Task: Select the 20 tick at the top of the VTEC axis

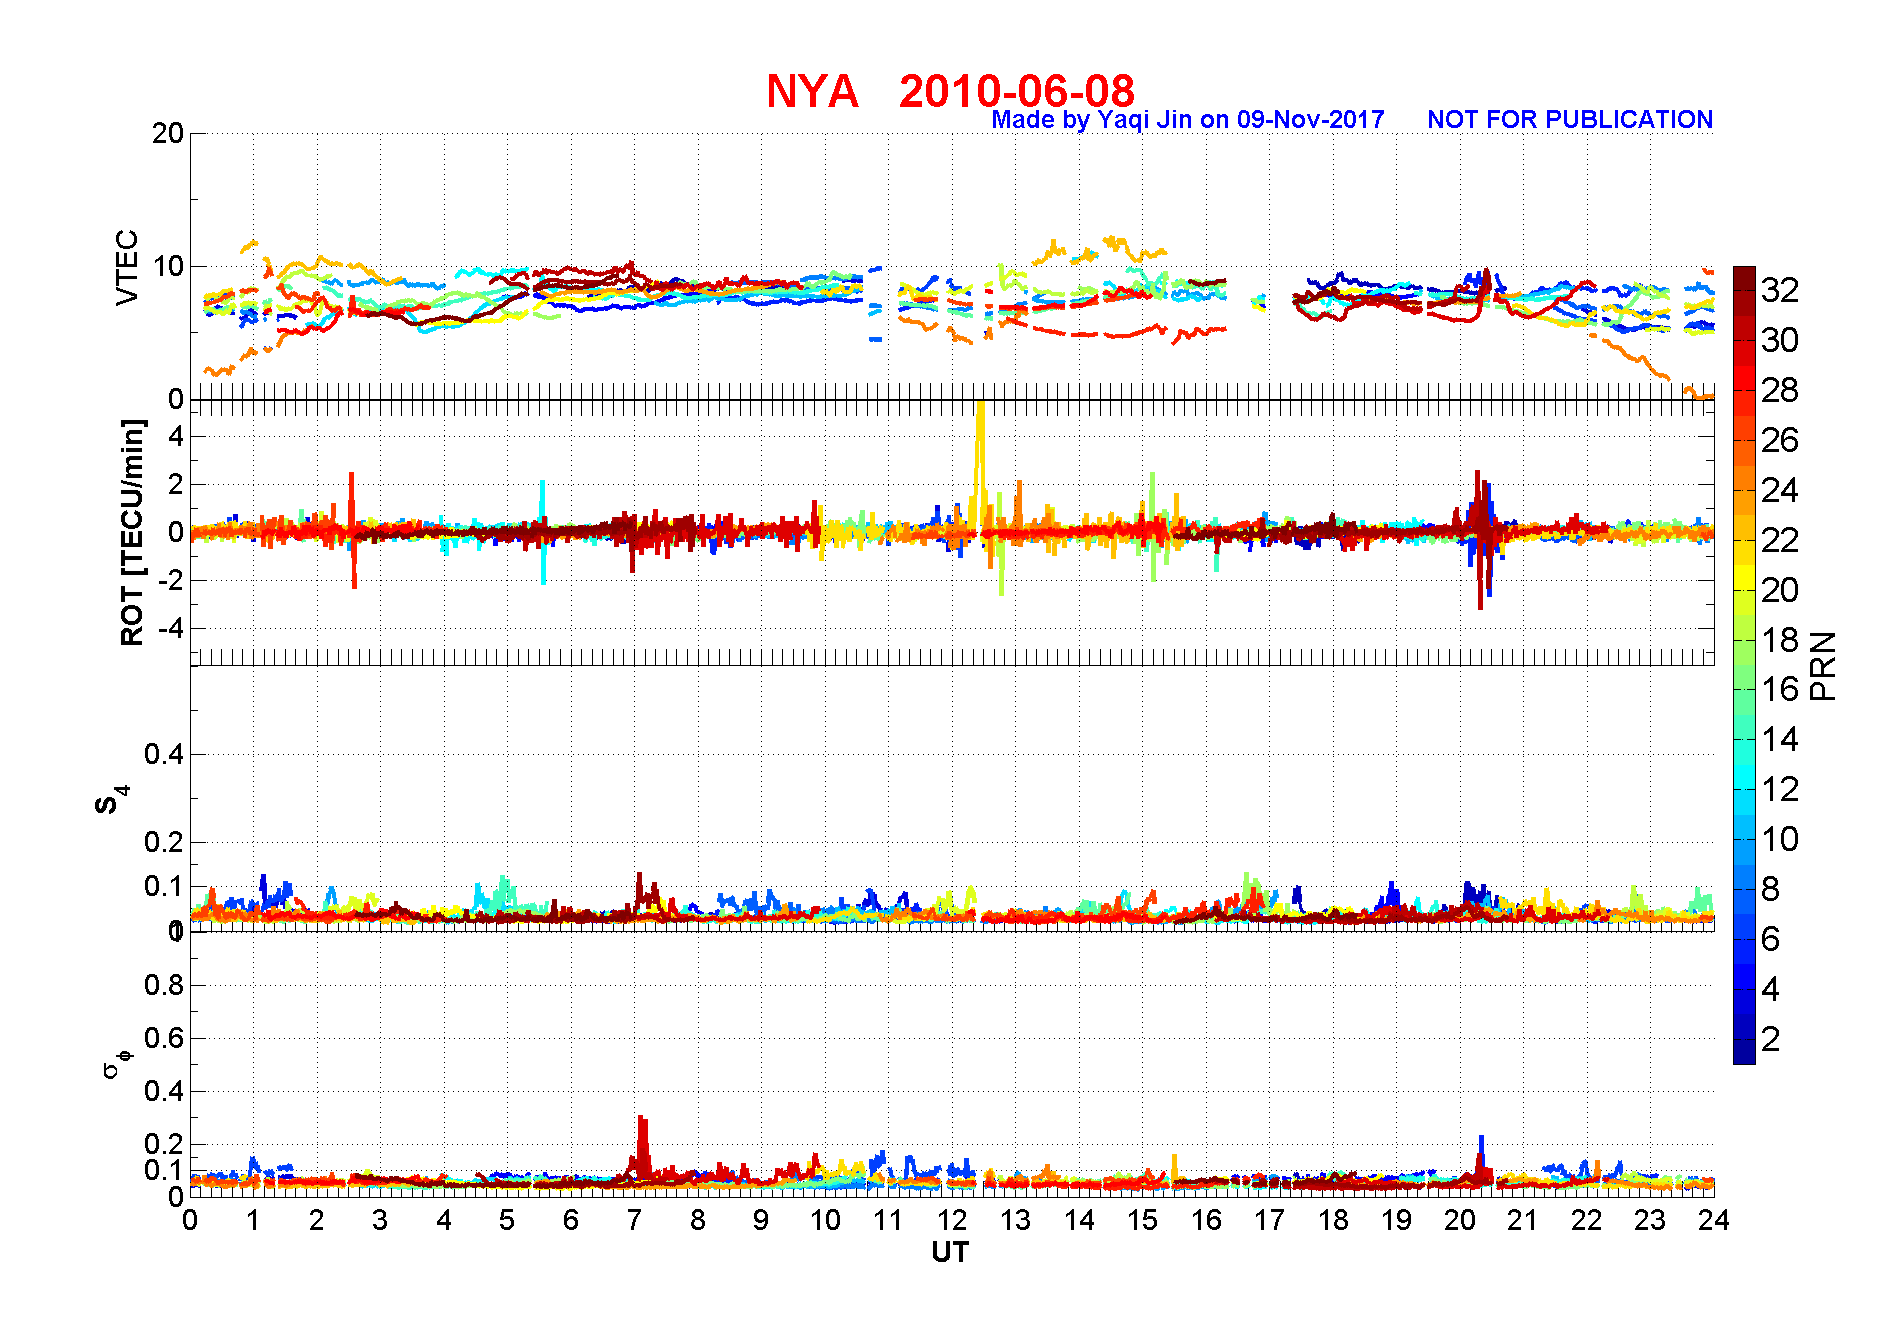Action: coord(167,133)
